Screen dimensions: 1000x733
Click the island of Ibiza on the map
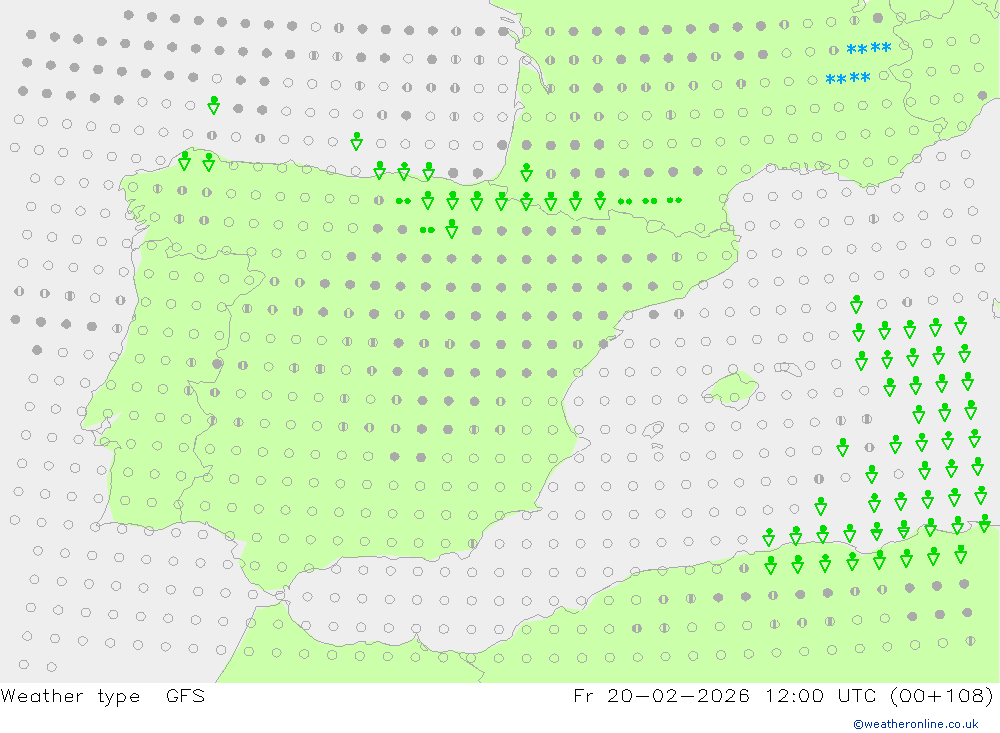653,430
